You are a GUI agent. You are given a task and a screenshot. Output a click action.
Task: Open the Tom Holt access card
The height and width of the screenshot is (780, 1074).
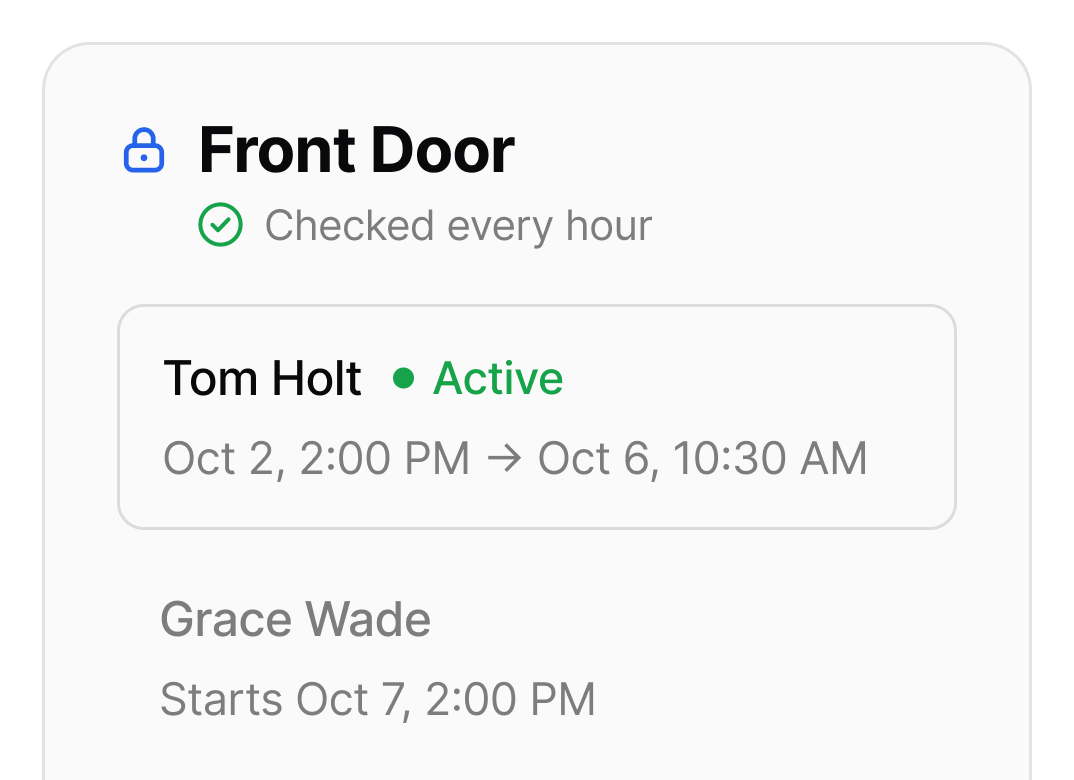537,417
